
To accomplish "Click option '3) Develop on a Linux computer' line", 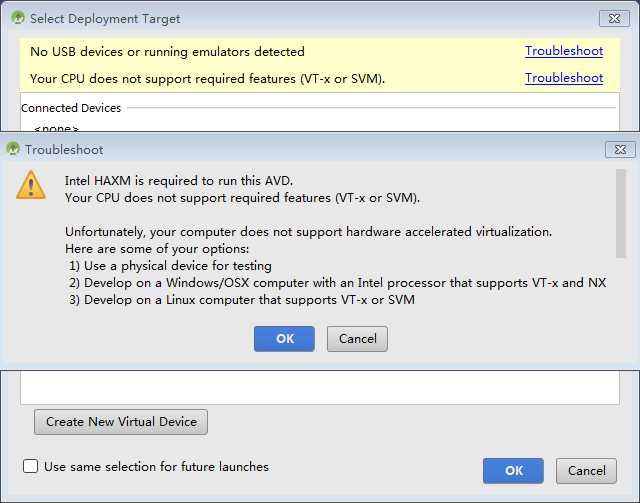I will pos(242,300).
